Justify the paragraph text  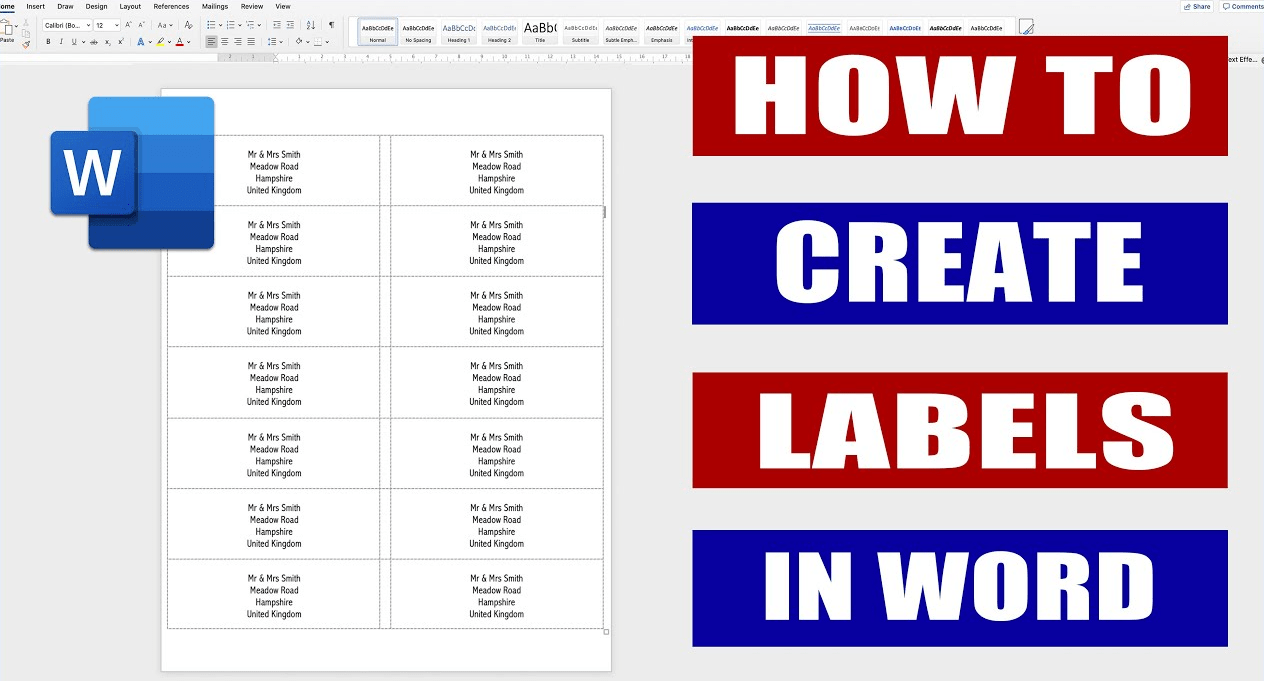tap(251, 42)
